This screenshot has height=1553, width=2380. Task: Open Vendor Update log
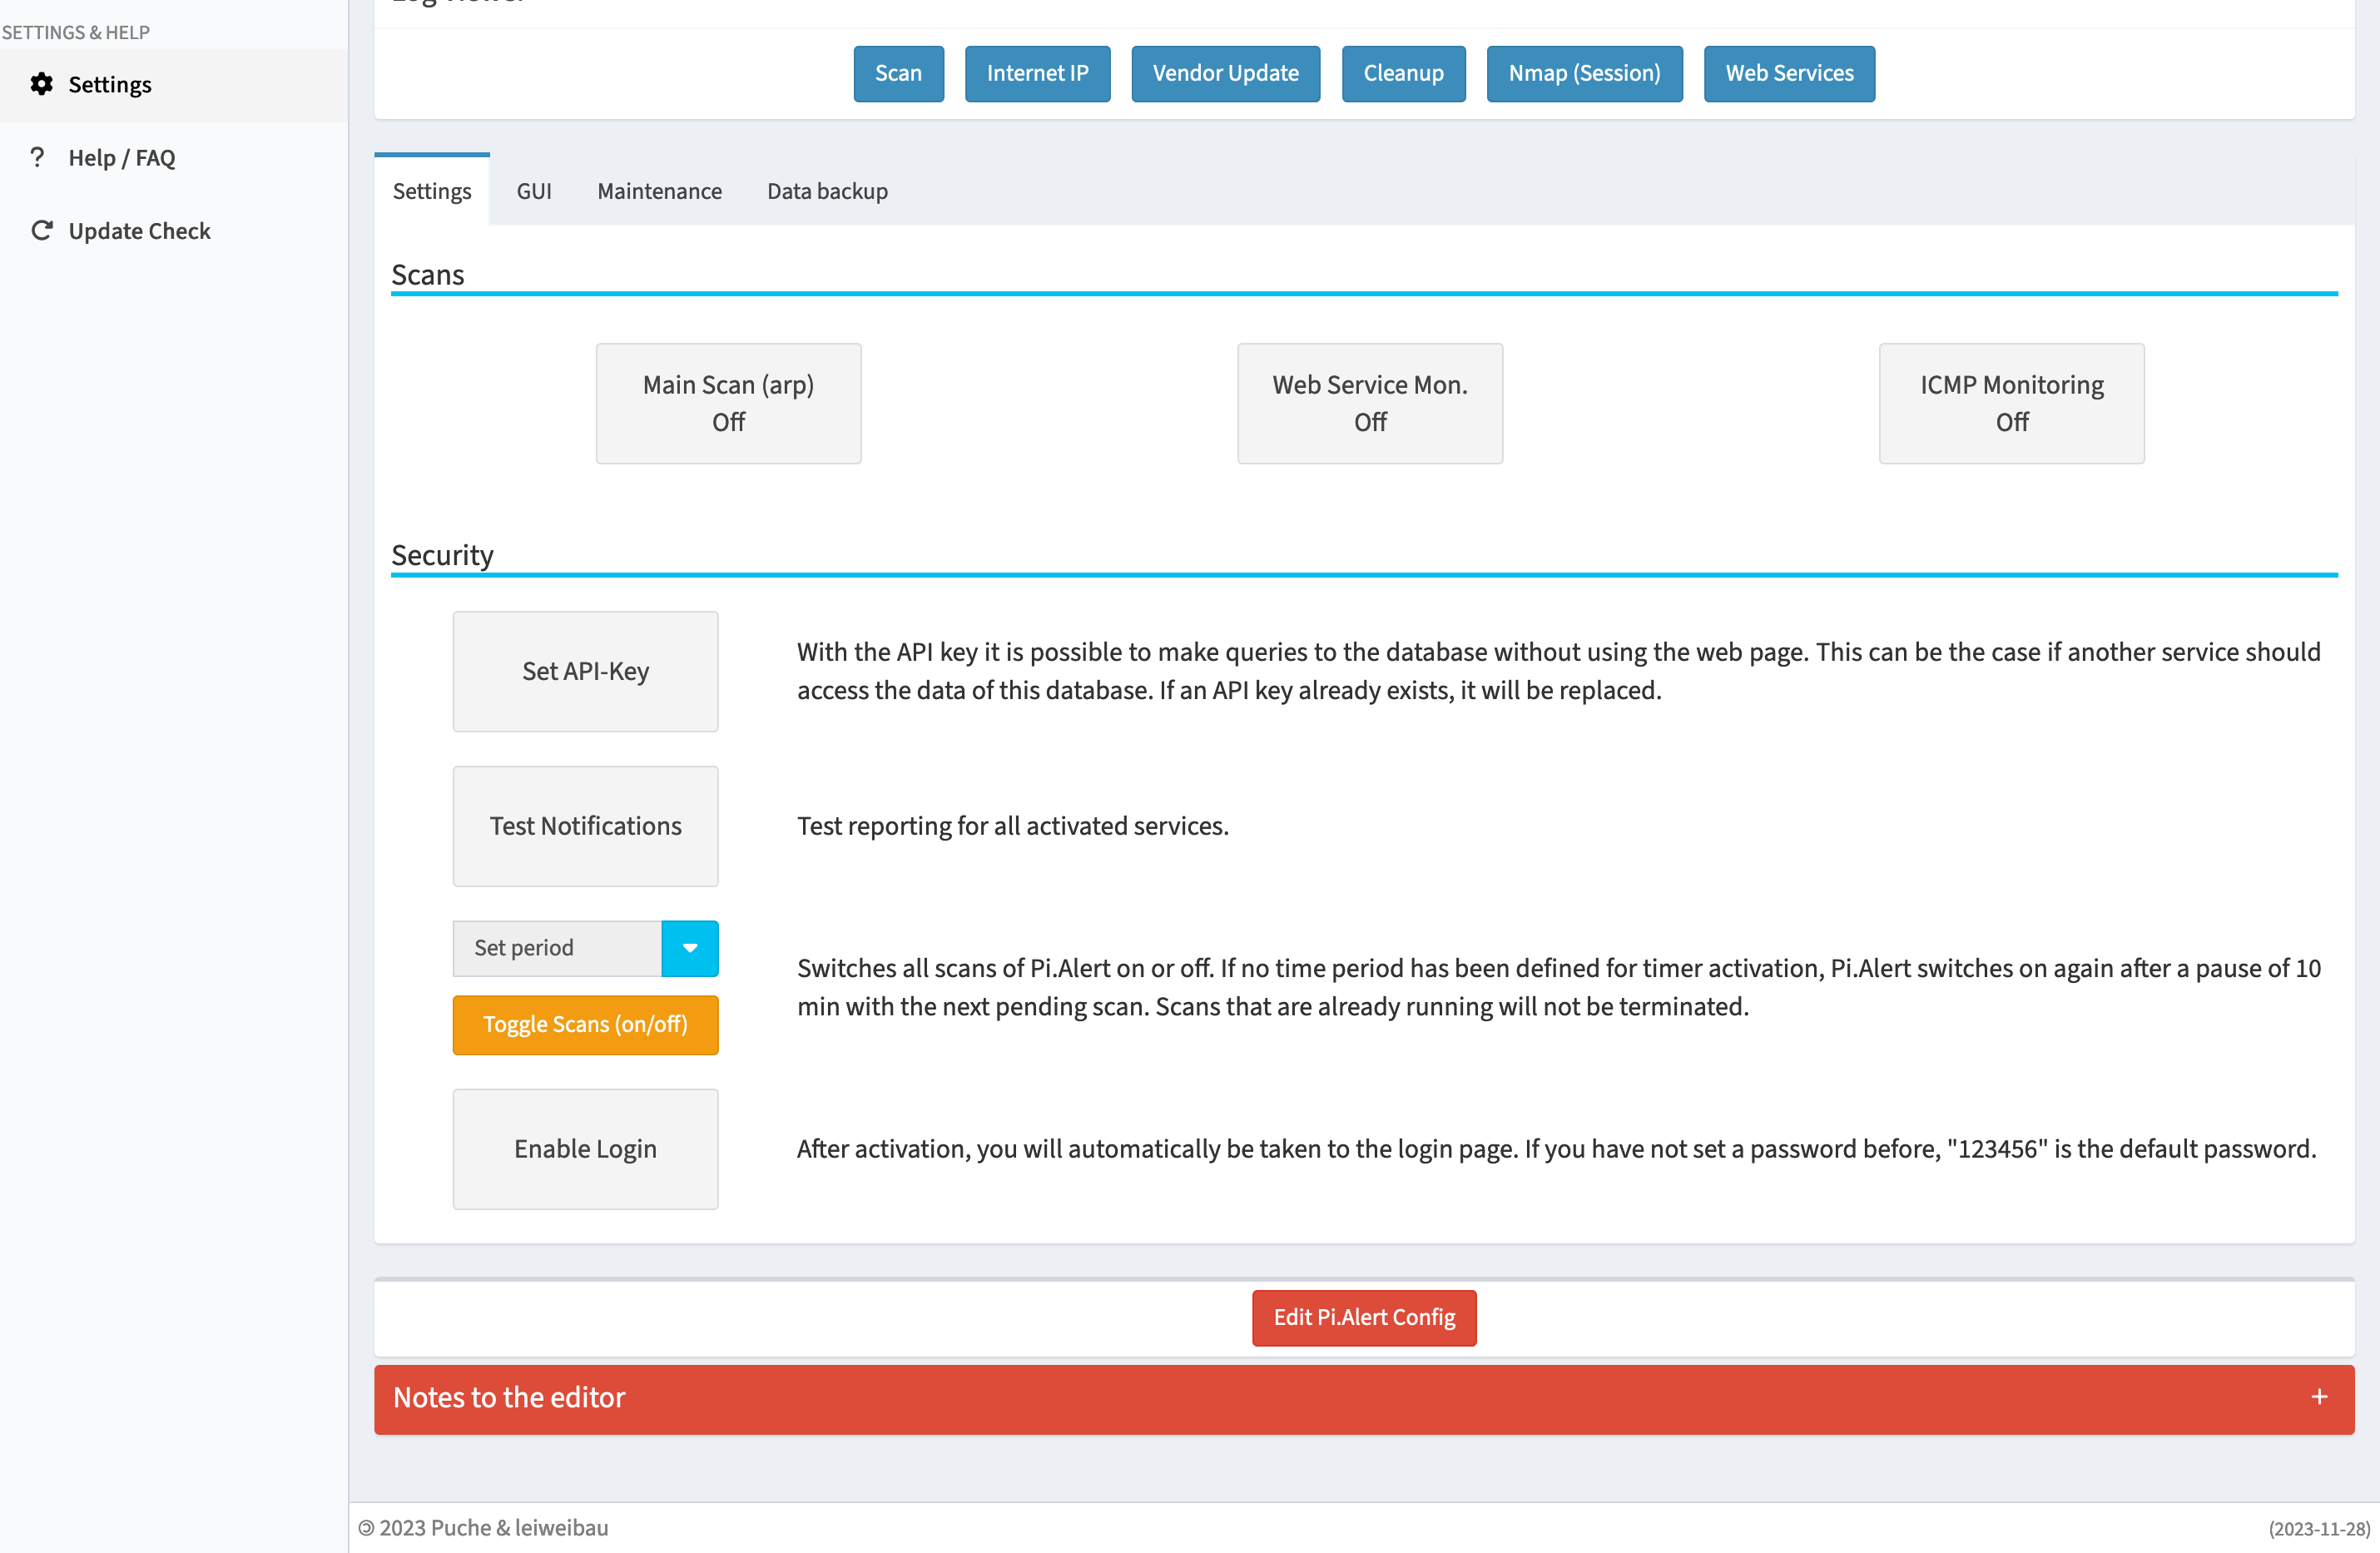(x=1225, y=73)
